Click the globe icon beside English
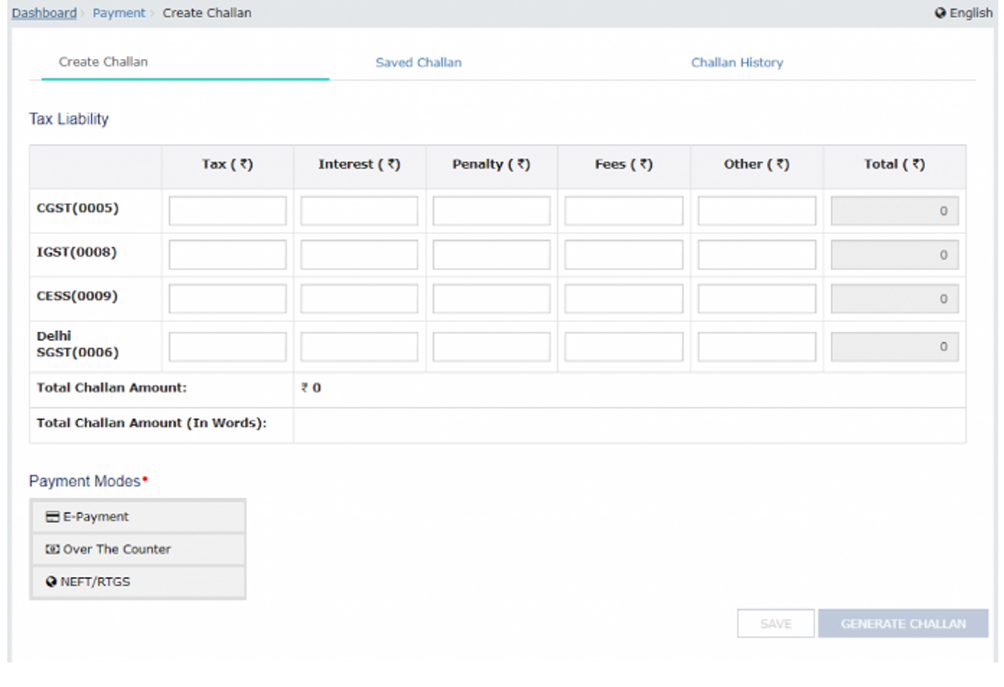This screenshot has width=1004, height=687. point(940,13)
